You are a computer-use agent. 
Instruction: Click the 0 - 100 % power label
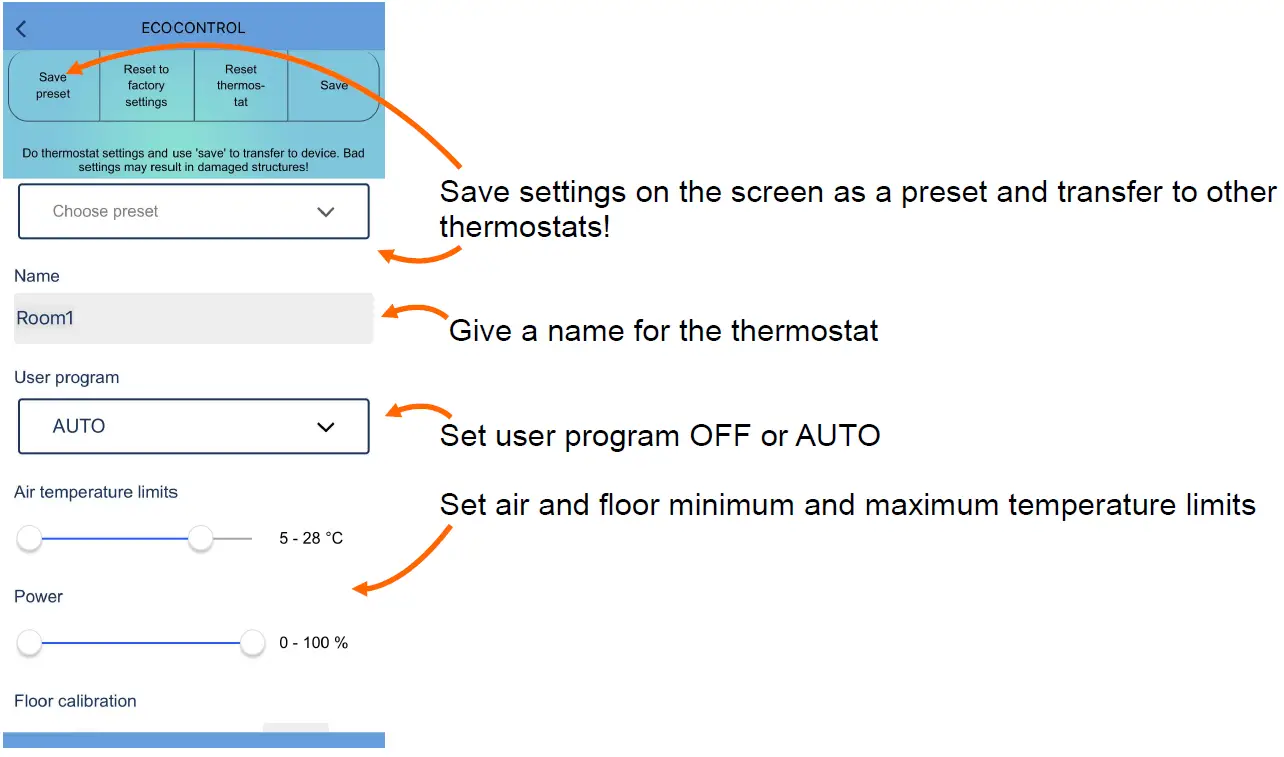314,643
